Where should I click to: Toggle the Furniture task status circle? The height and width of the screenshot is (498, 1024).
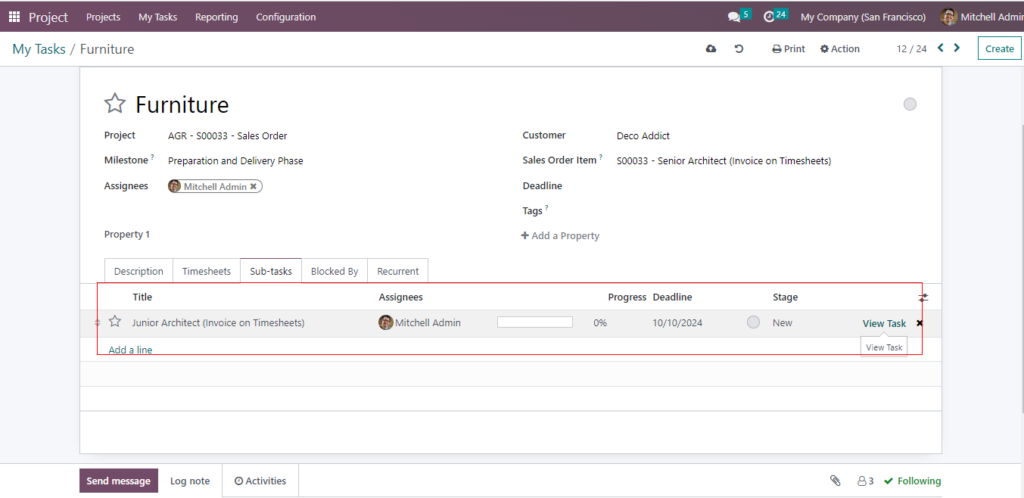click(909, 104)
